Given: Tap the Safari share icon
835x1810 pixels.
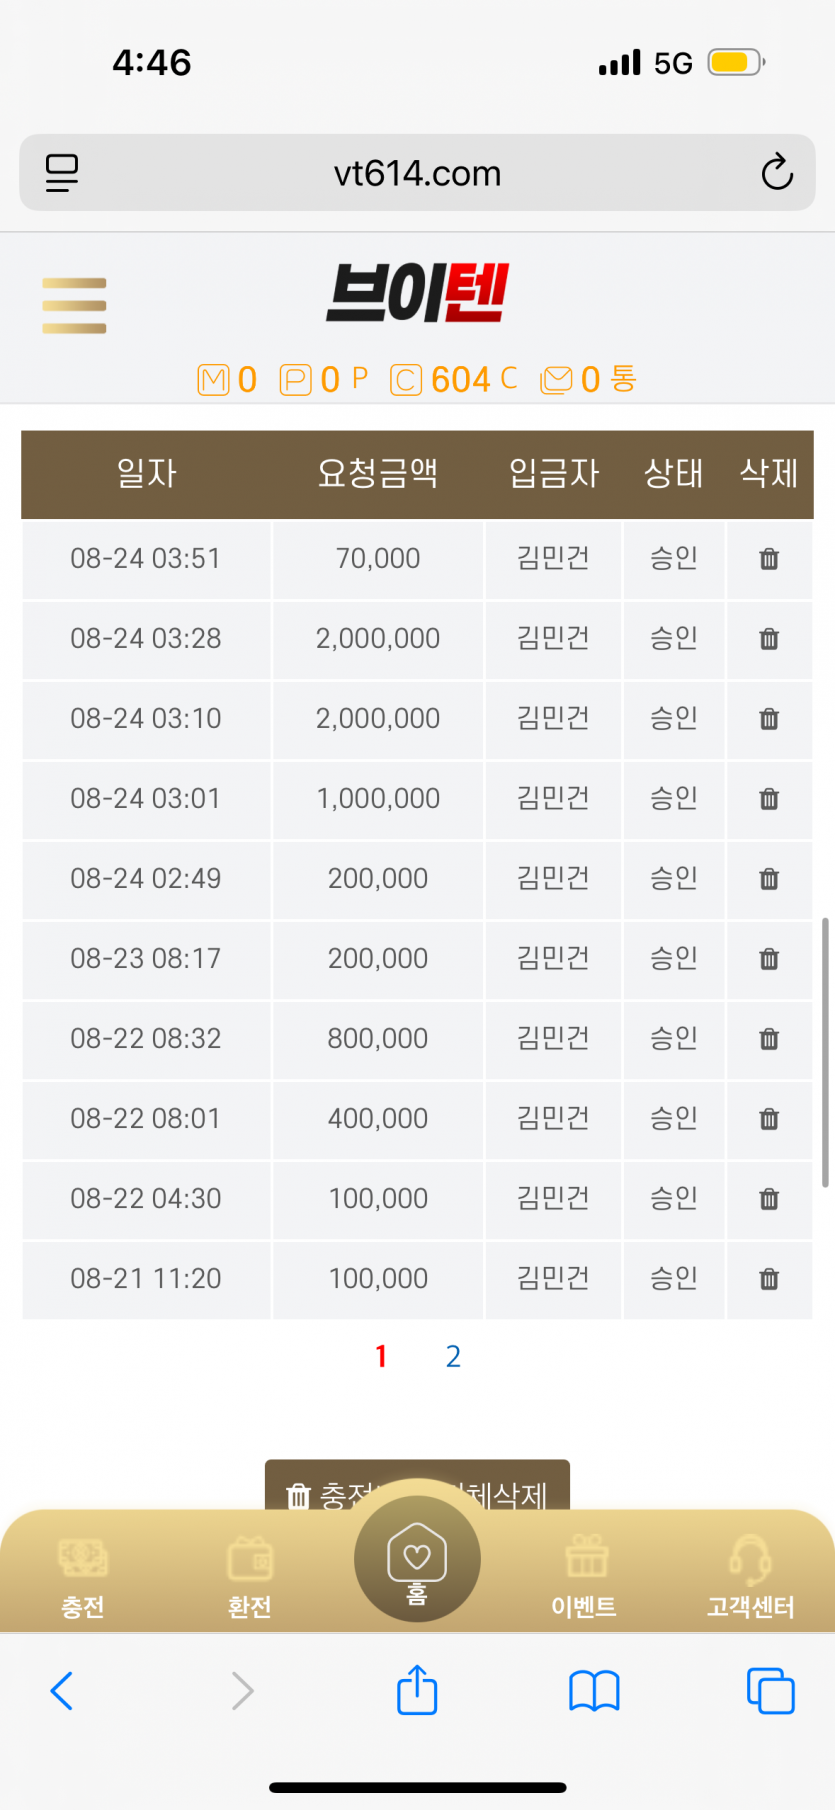Looking at the screenshot, I should point(417,1691).
